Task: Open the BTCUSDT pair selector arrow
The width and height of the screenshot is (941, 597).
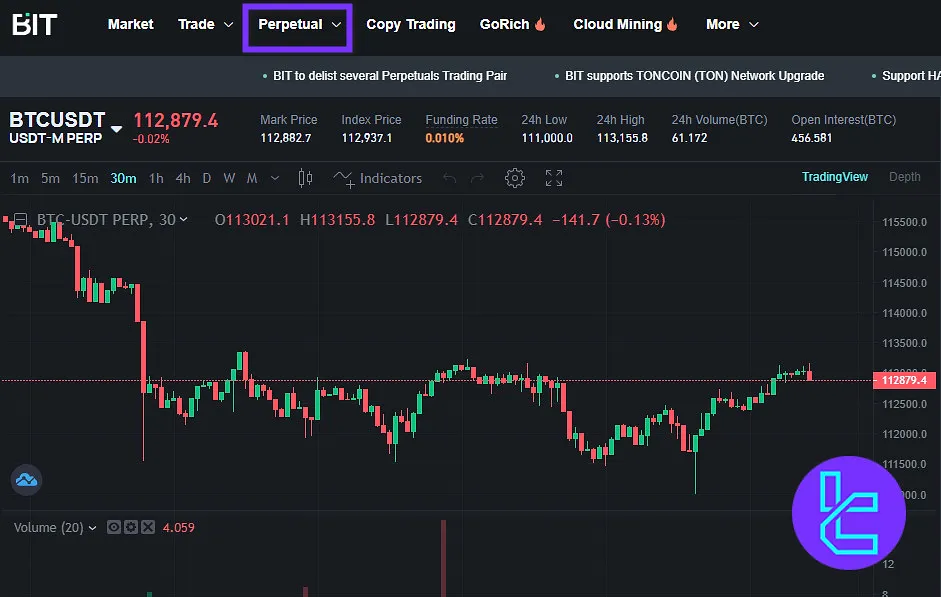Action: [117, 129]
